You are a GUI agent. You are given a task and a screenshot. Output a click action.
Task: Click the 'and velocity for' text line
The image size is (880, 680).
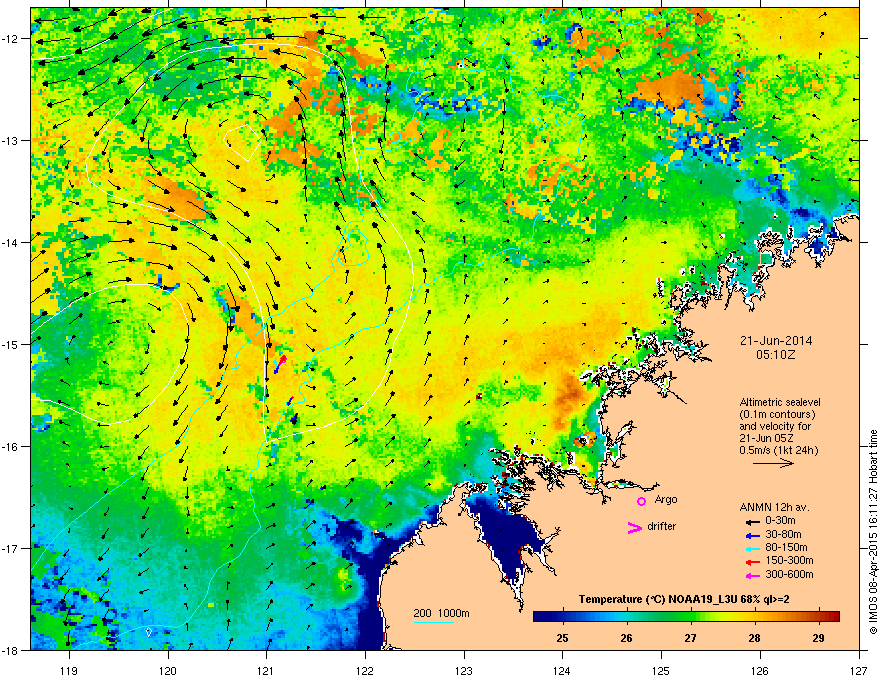point(775,426)
